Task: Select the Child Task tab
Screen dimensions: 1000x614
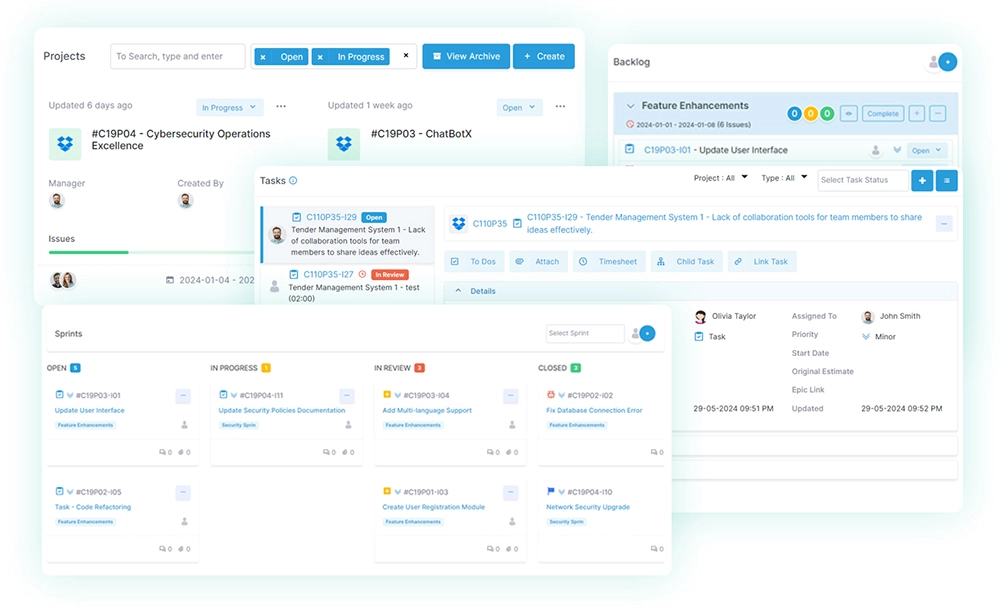Action: tap(686, 261)
